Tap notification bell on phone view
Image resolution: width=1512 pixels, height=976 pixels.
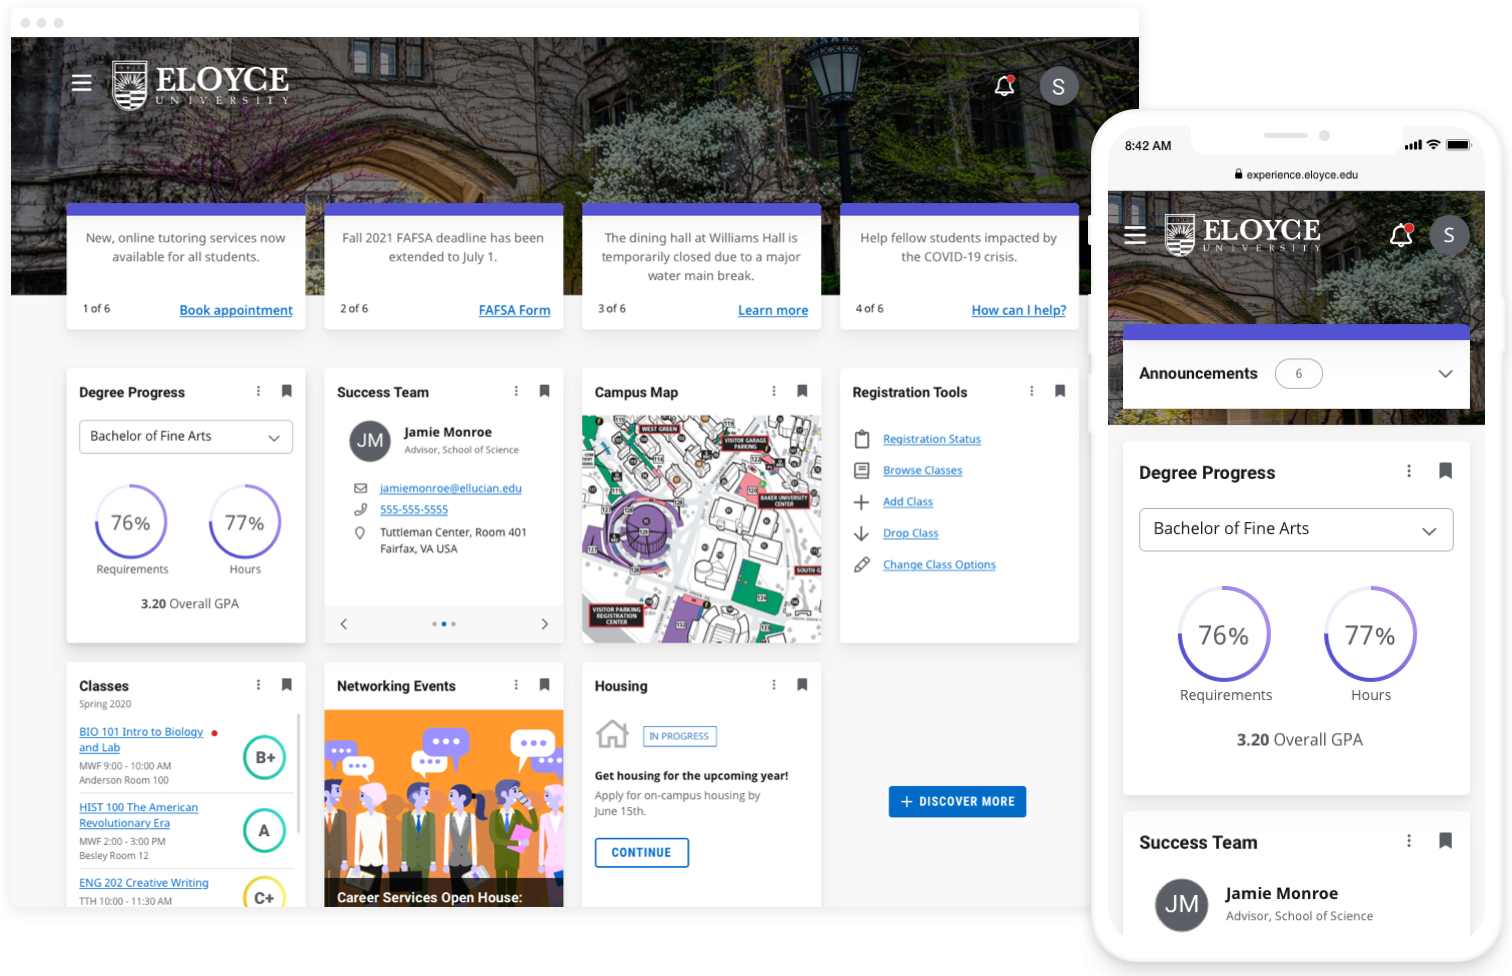click(1401, 235)
